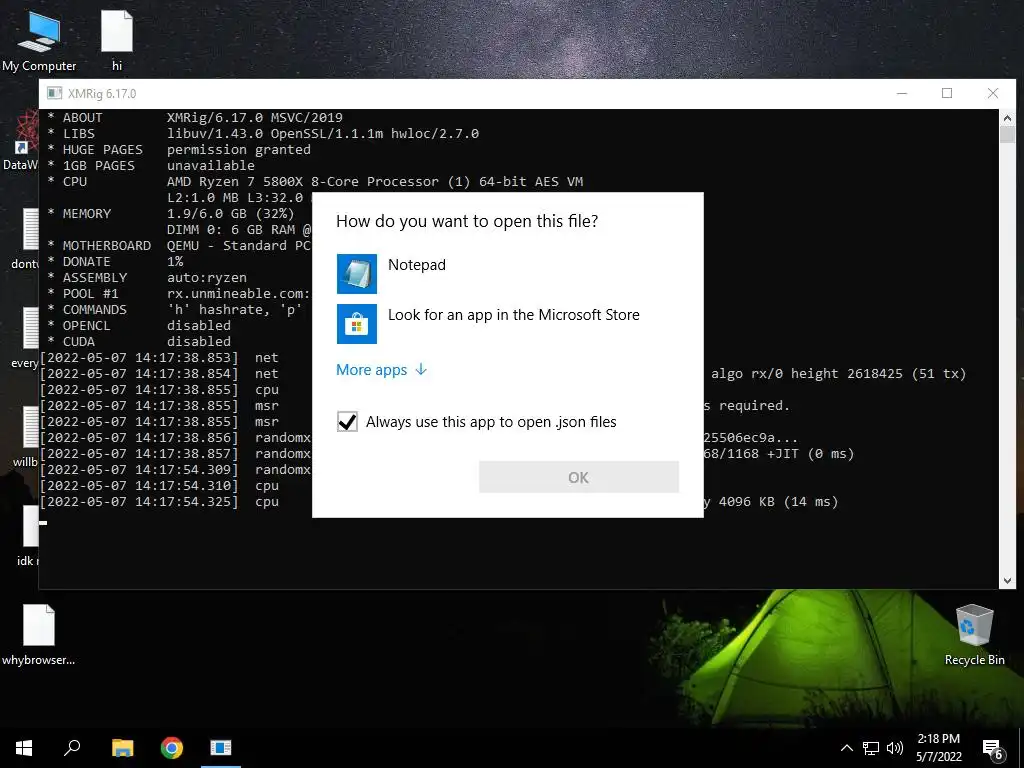Launch Google Chrome from taskbar
The image size is (1024, 768).
[172, 748]
